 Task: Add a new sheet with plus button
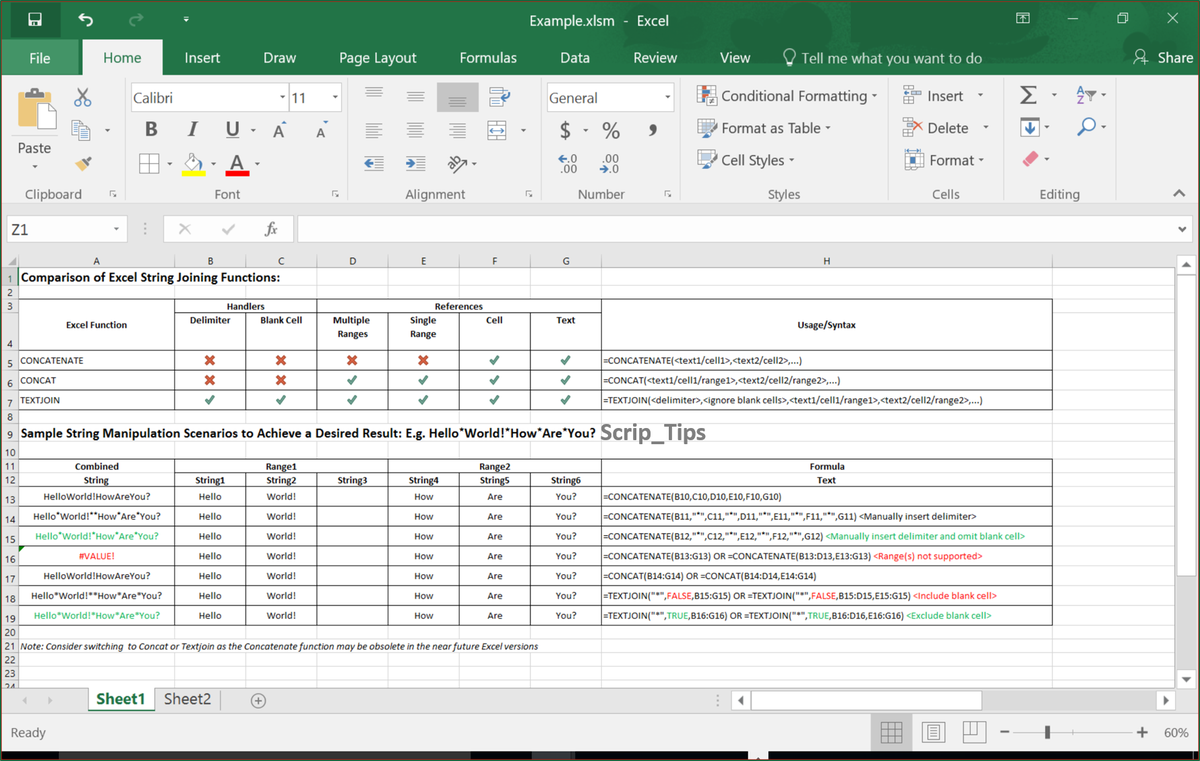pos(258,700)
